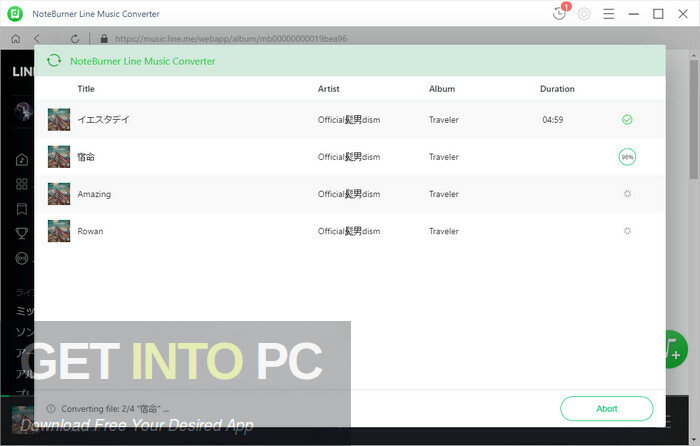Click Traveler album in 宿命 row
The width and height of the screenshot is (700, 446).
click(x=444, y=157)
